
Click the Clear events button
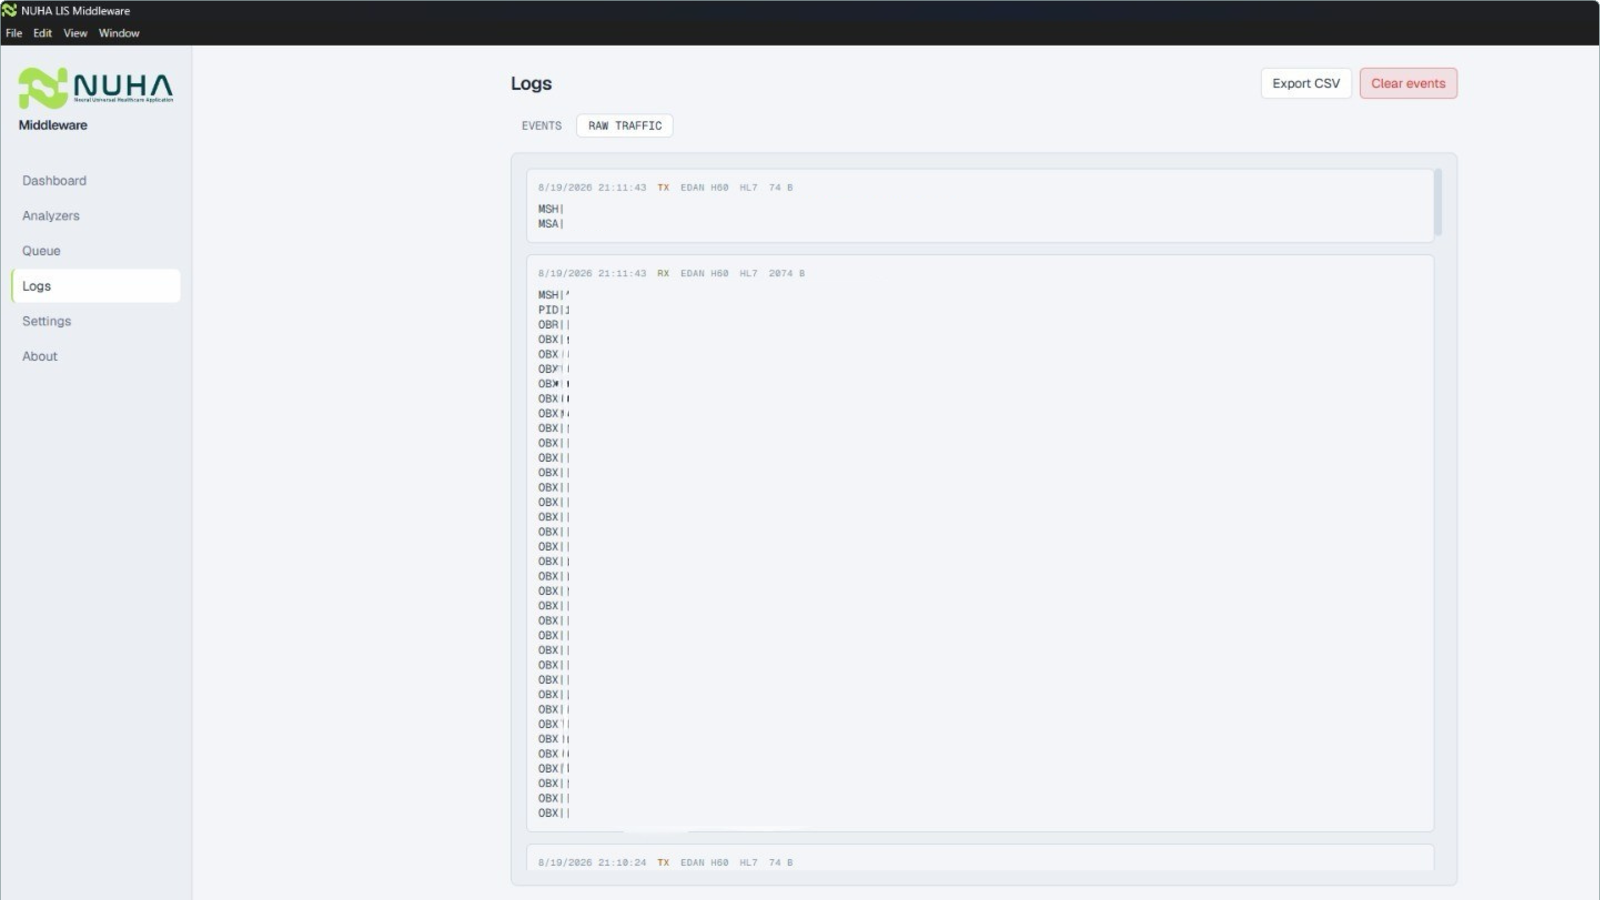[1408, 83]
